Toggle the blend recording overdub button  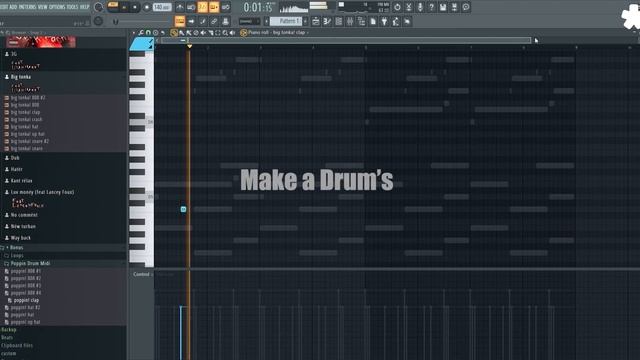(x=214, y=7)
